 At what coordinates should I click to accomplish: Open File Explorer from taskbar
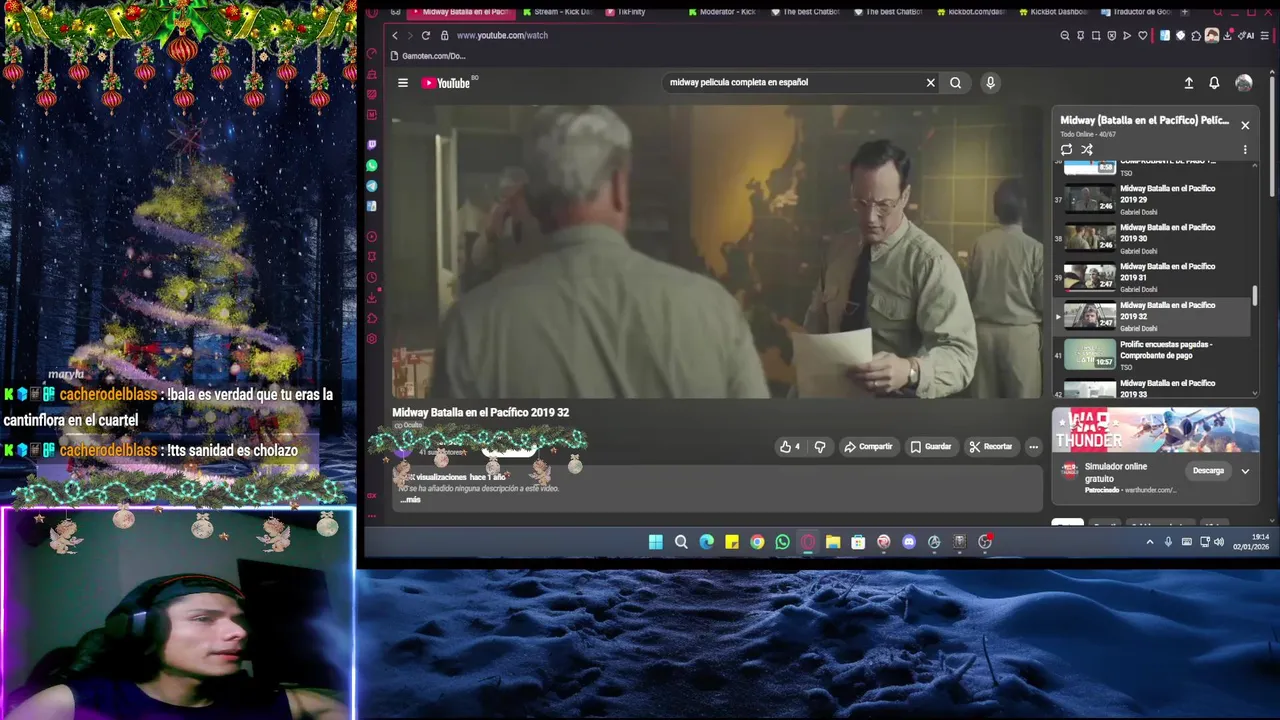833,542
